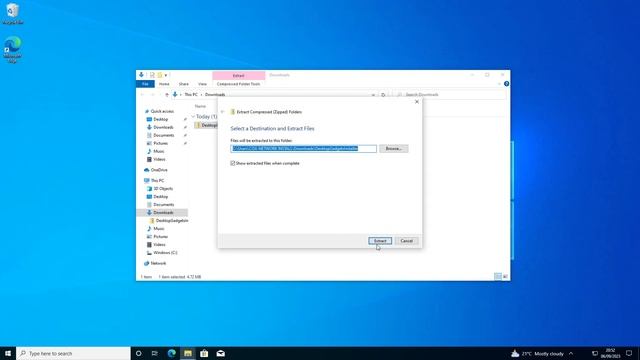Viewport: 640px width, 360px height.
Task: Switch to Details view in the status bar
Action: [498, 277]
